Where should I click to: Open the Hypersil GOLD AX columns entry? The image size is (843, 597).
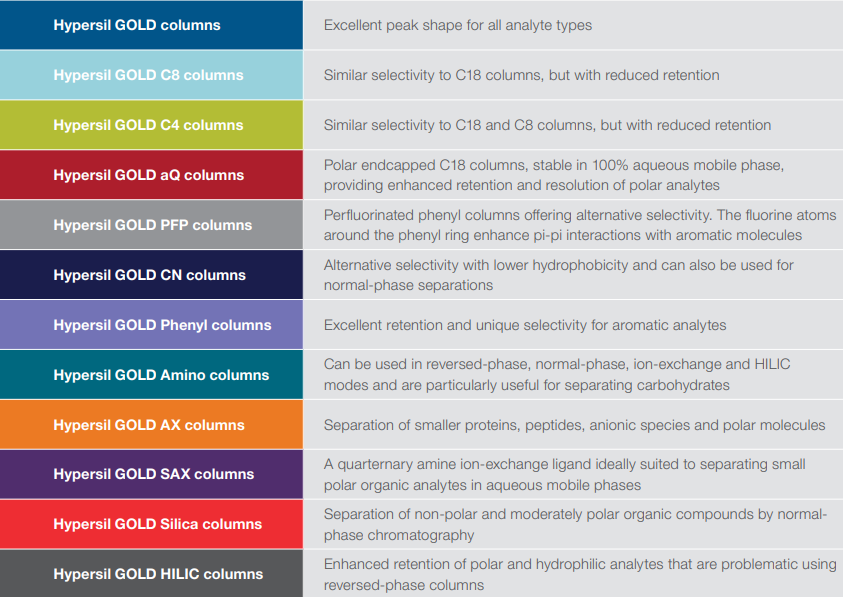(x=149, y=425)
